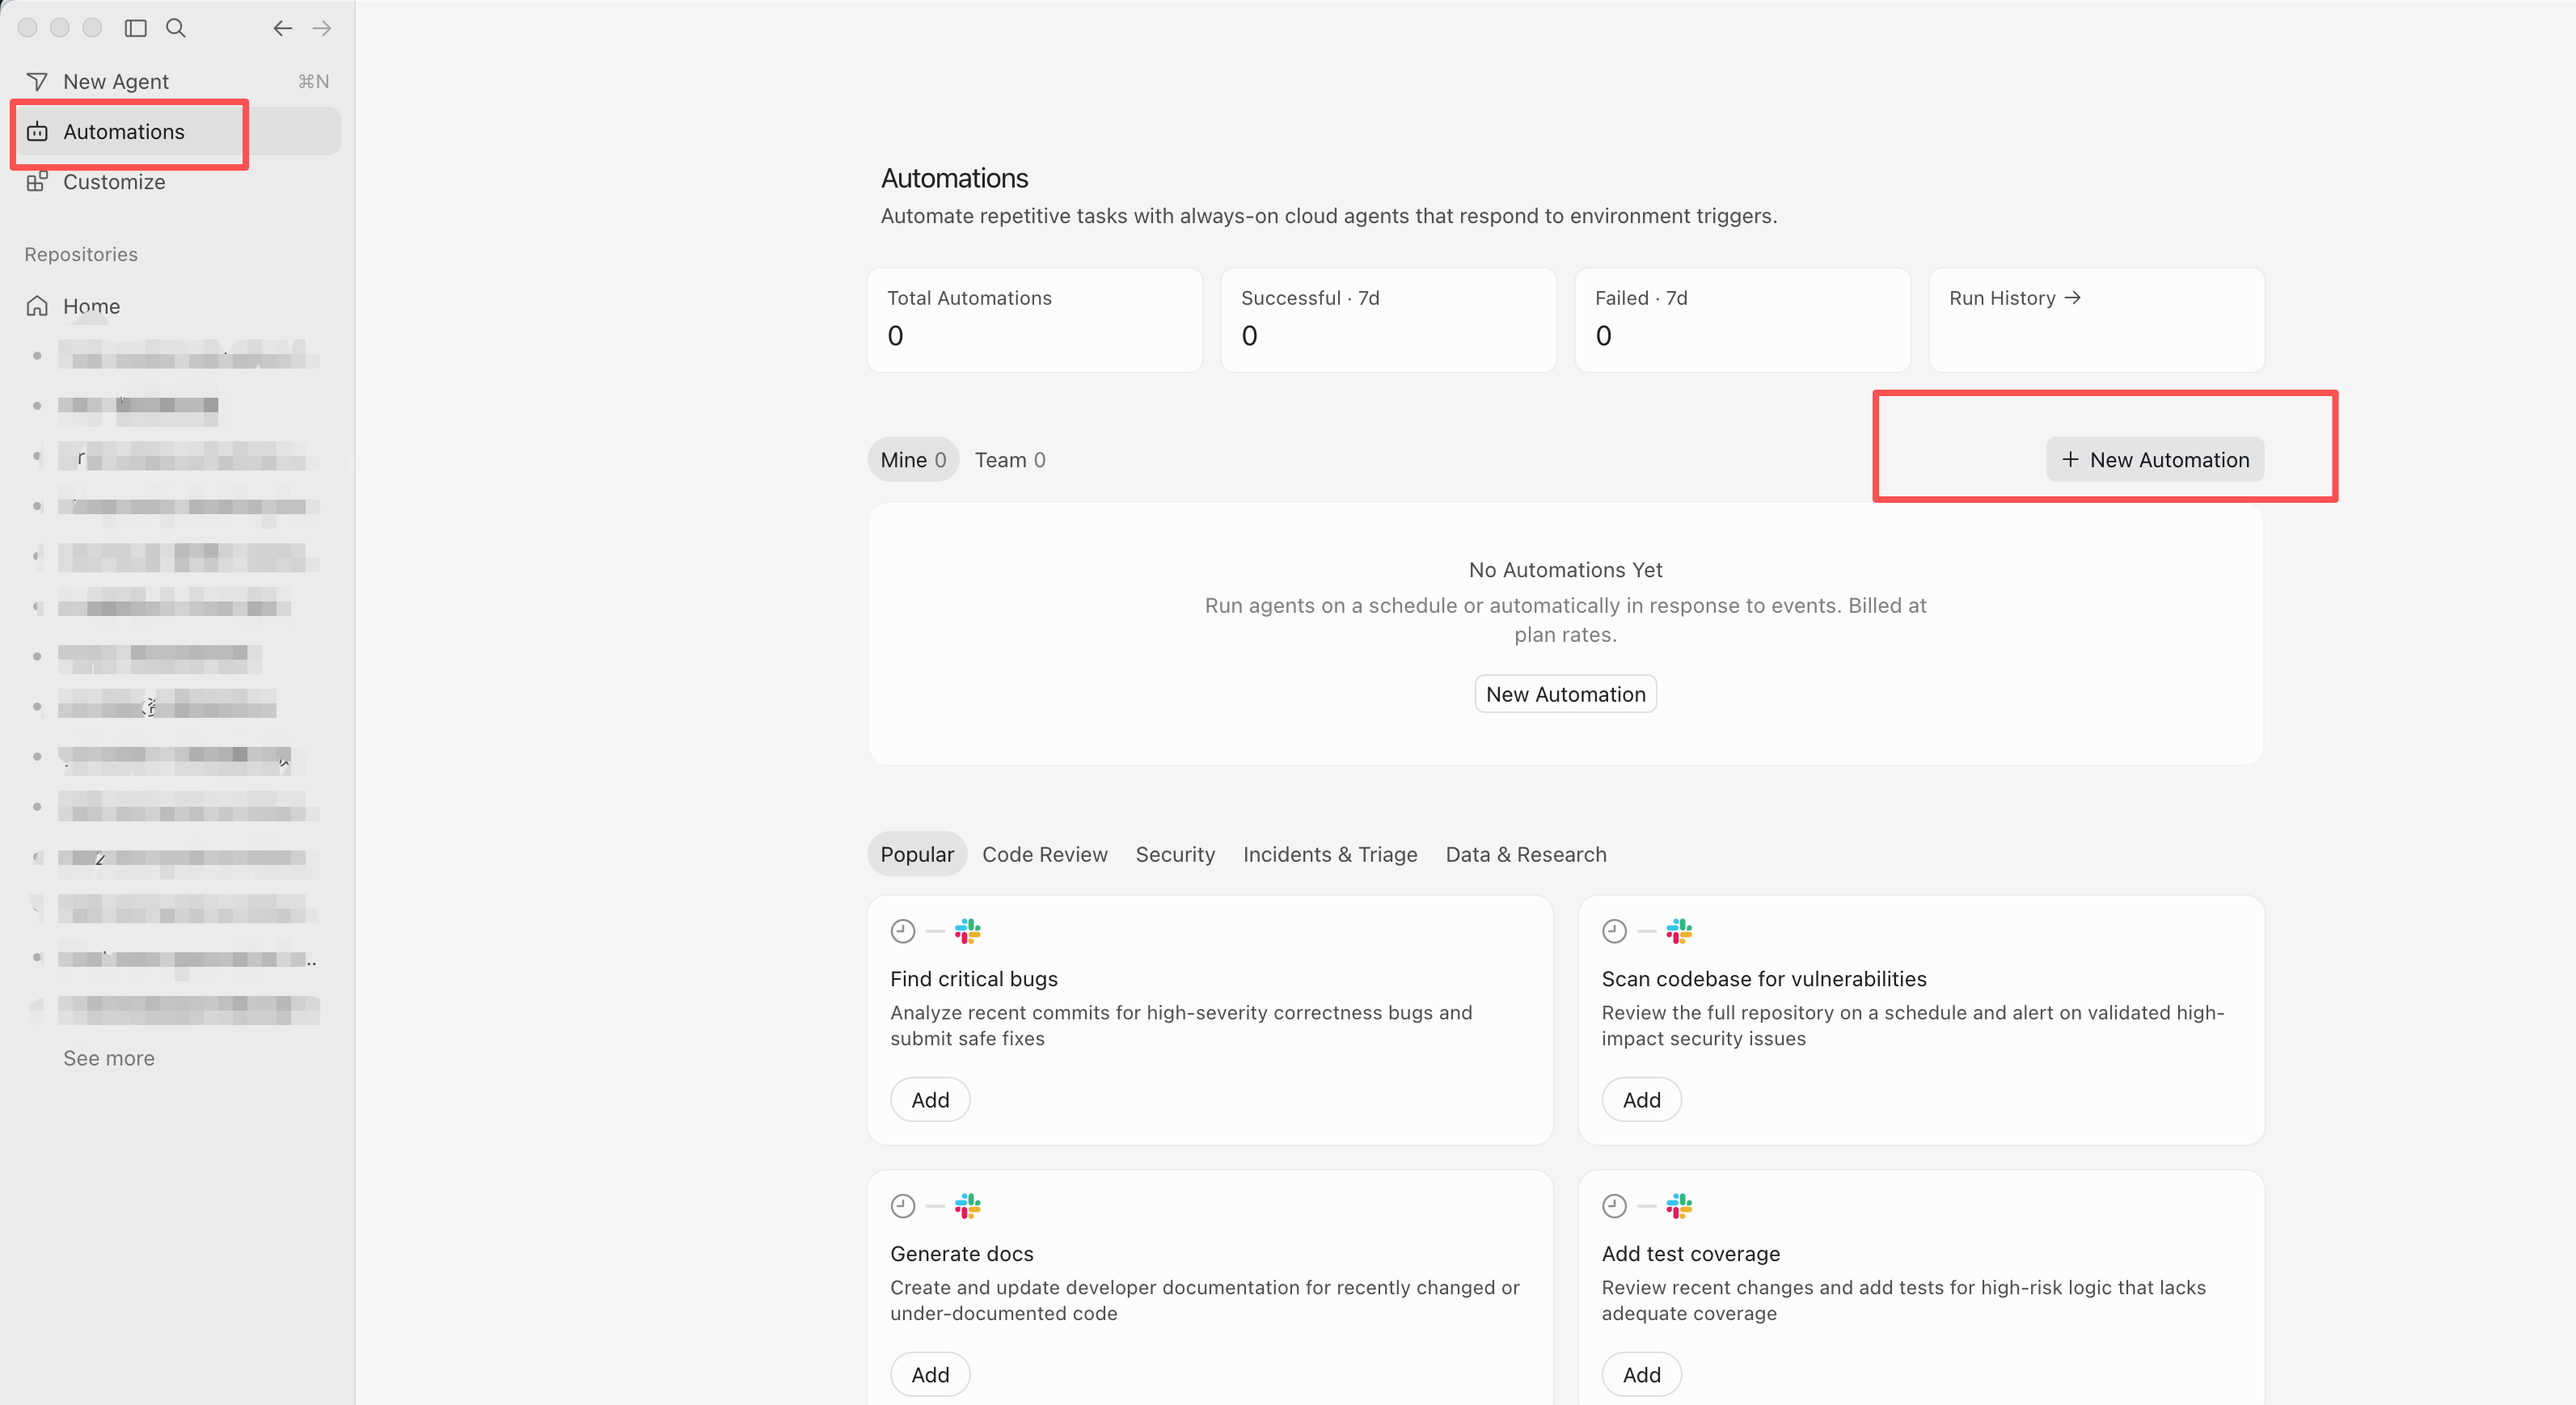Click the Total Automations card
This screenshot has width=2576, height=1405.
1034,320
